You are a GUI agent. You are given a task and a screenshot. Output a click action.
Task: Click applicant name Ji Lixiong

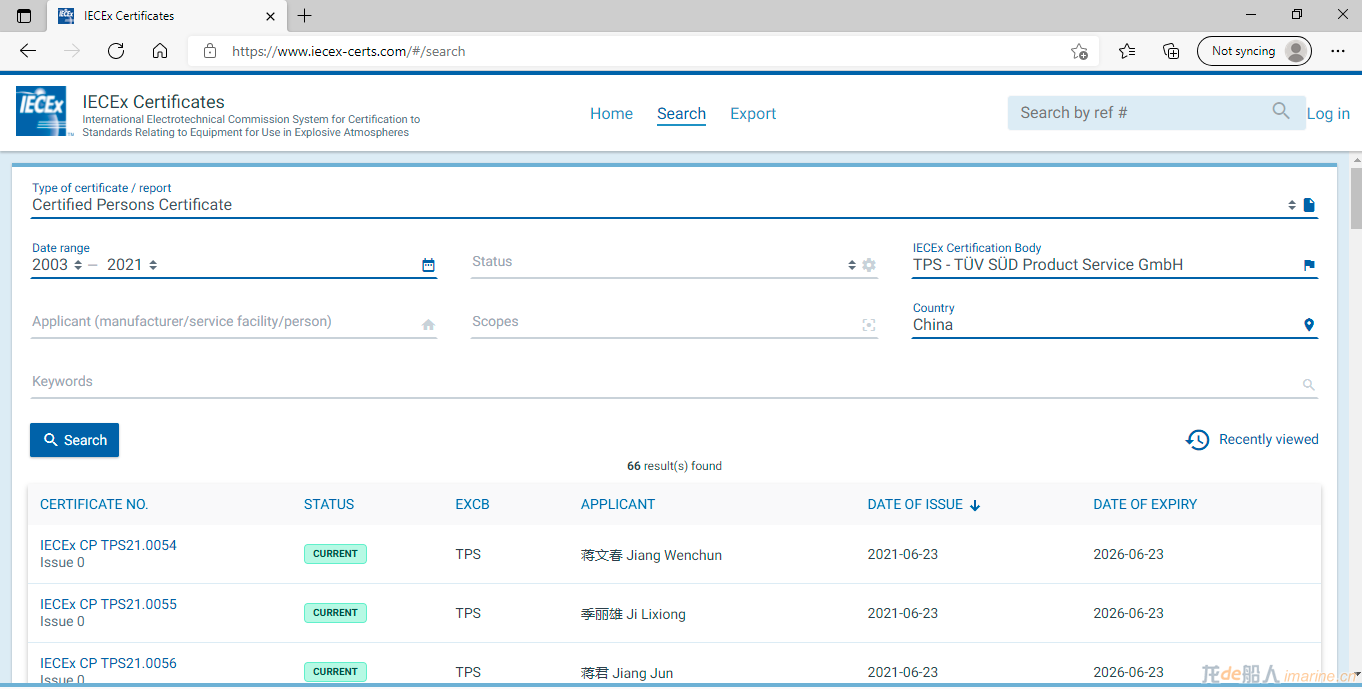633,614
